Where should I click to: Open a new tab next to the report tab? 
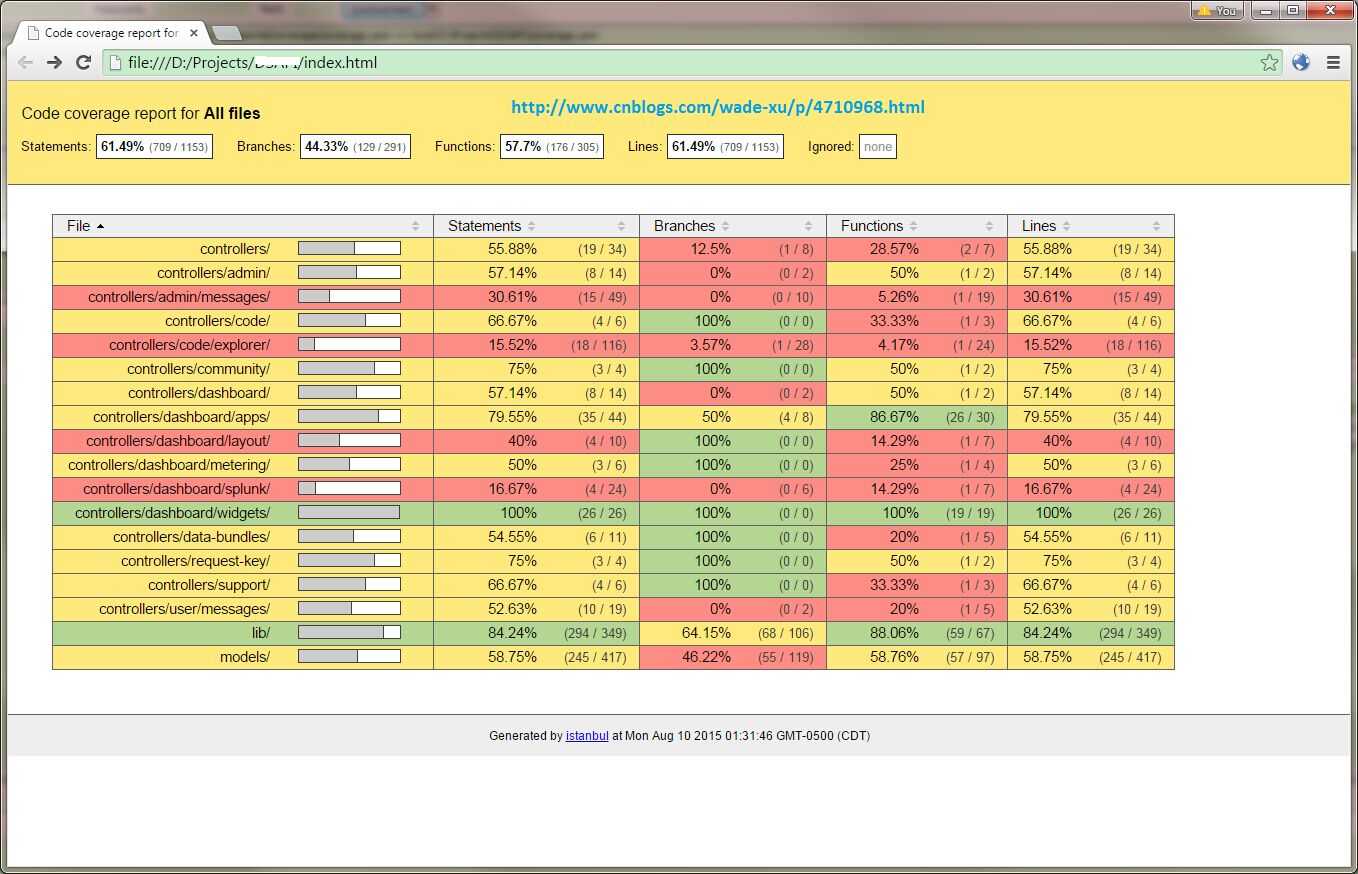point(228,34)
